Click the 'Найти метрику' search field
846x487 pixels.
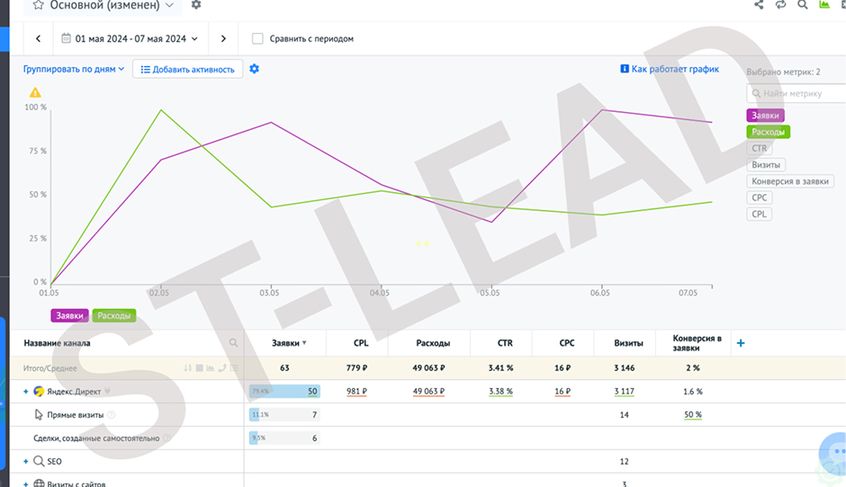[x=796, y=93]
